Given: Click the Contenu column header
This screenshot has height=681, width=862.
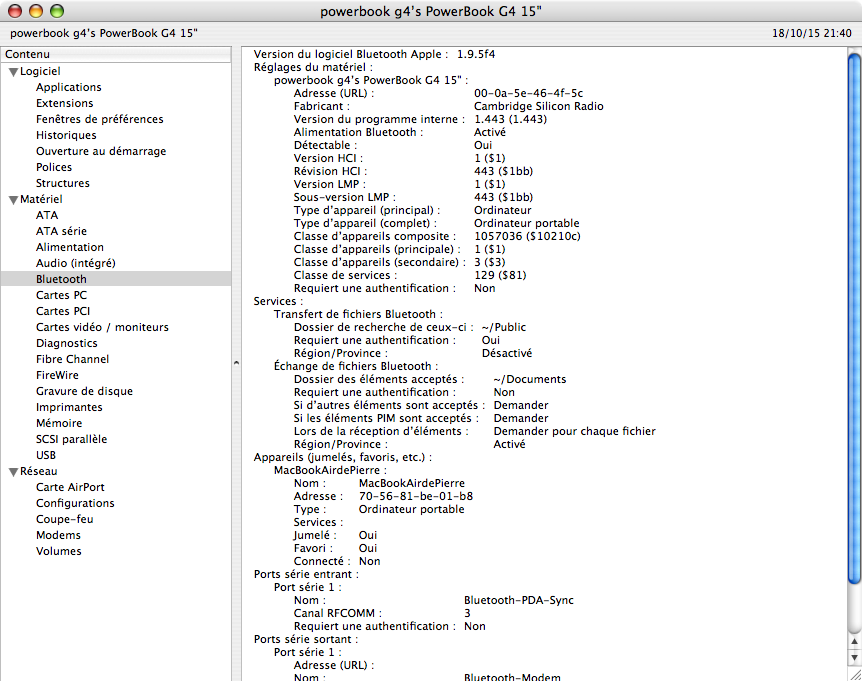Looking at the screenshot, I should click(x=115, y=54).
